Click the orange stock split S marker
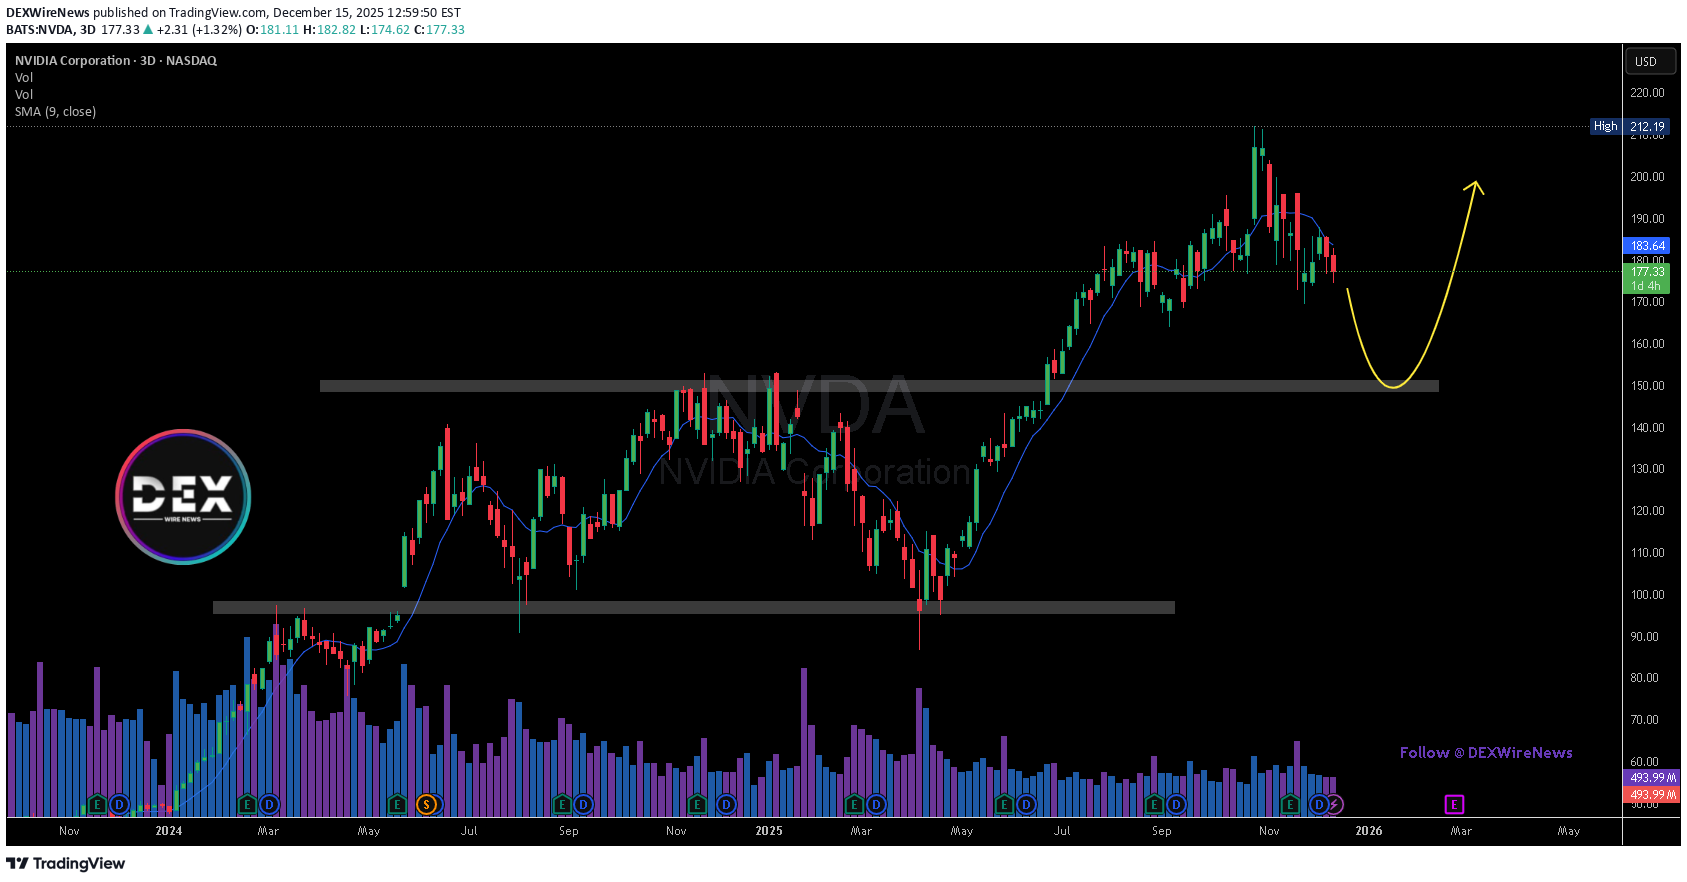1687x882 pixels. pyautogui.click(x=427, y=804)
